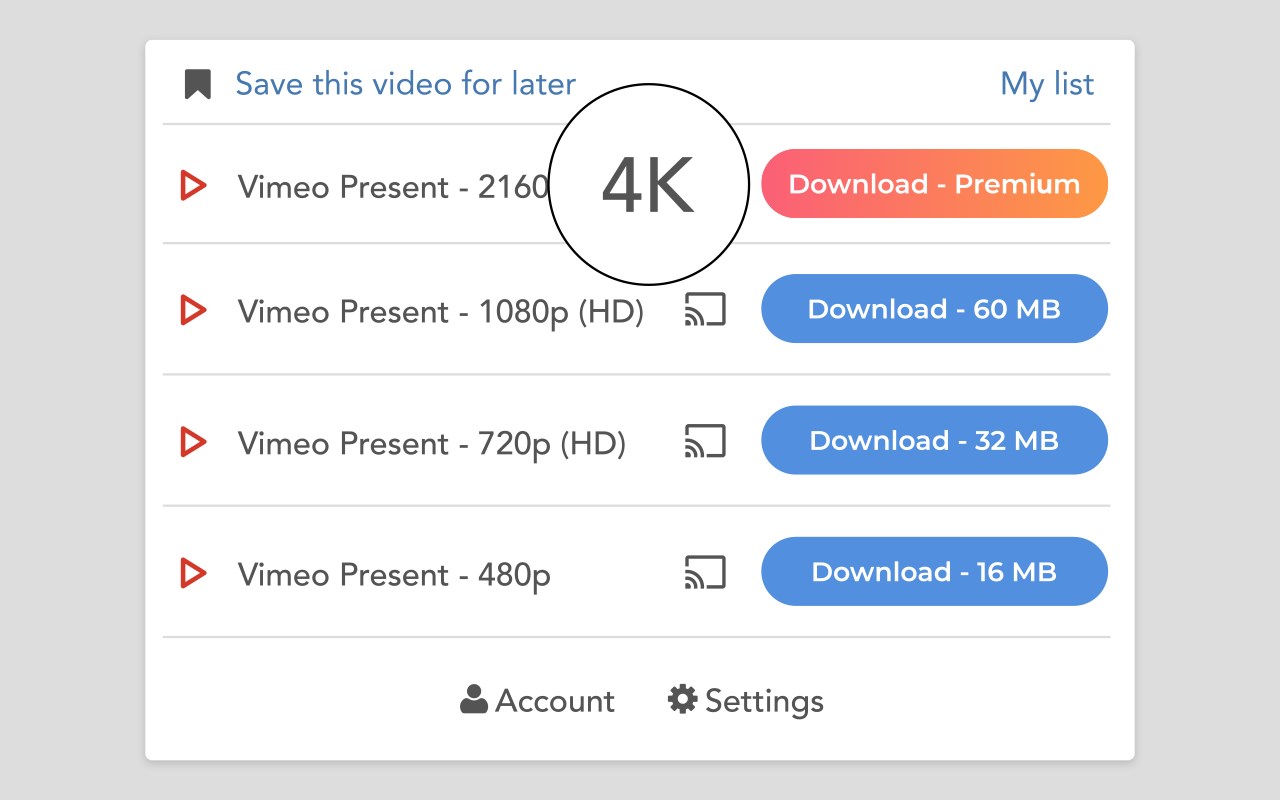
Task: Download the 32 MB 720p file
Action: [934, 440]
